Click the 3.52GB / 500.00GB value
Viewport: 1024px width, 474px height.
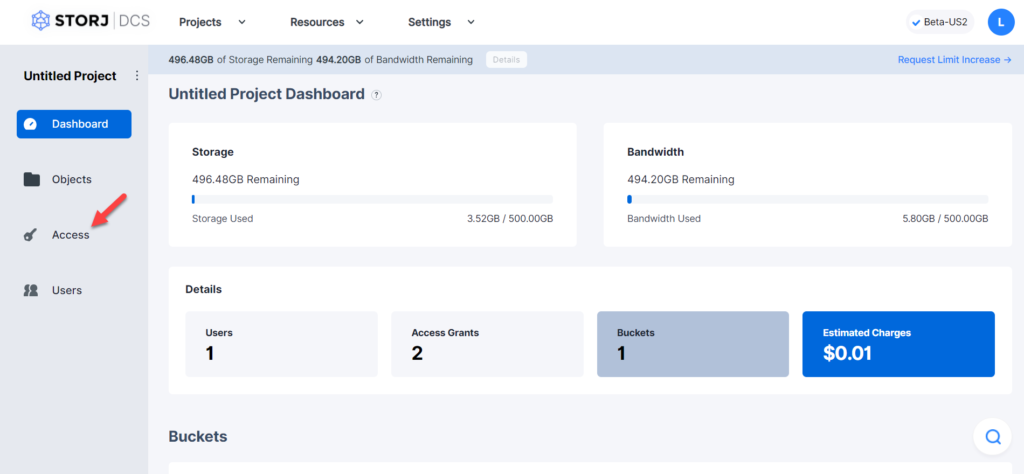(x=510, y=219)
